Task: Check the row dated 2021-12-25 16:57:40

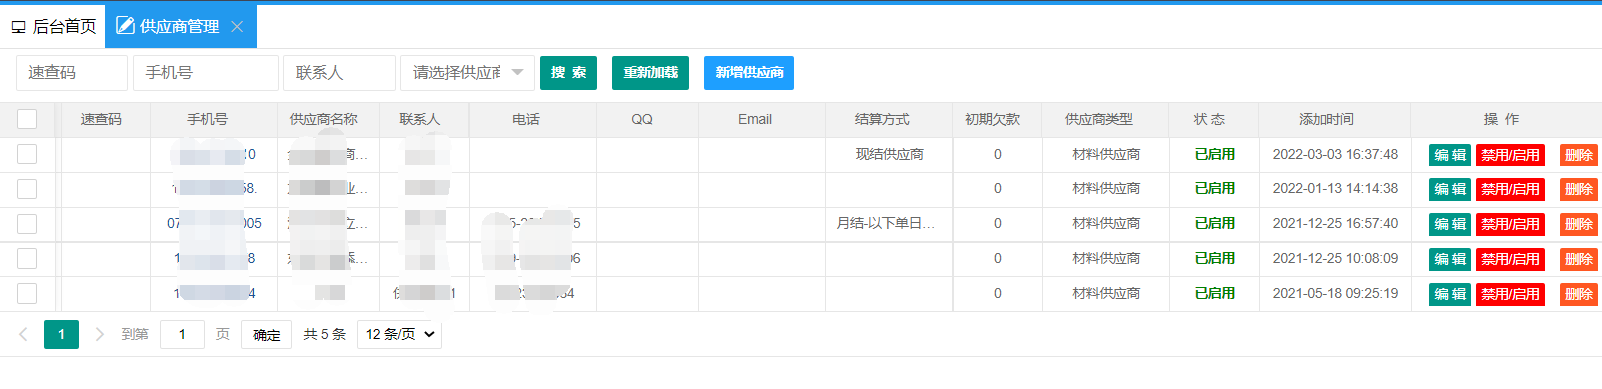Action: tap(27, 224)
